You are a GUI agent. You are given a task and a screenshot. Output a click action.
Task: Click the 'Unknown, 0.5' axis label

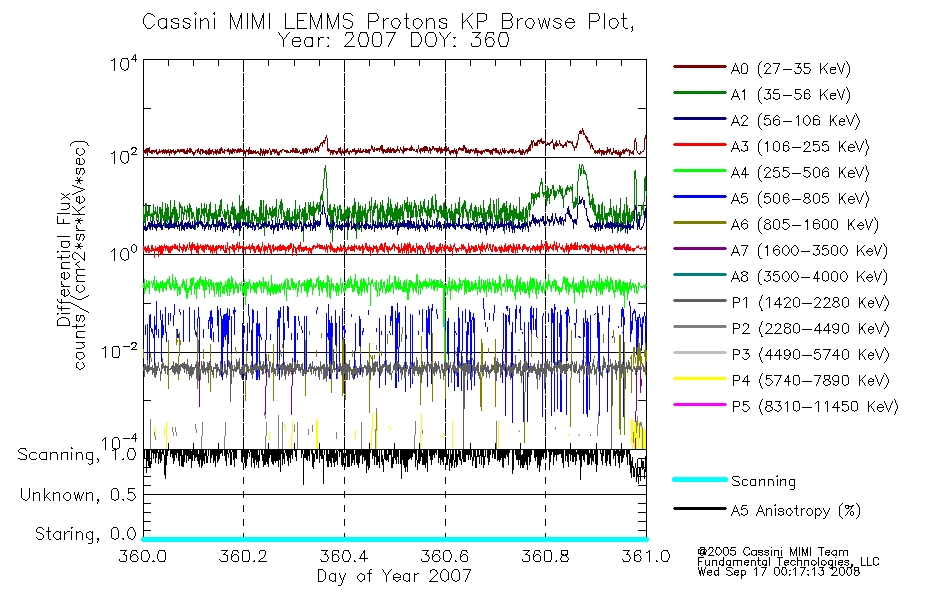[x=78, y=495]
